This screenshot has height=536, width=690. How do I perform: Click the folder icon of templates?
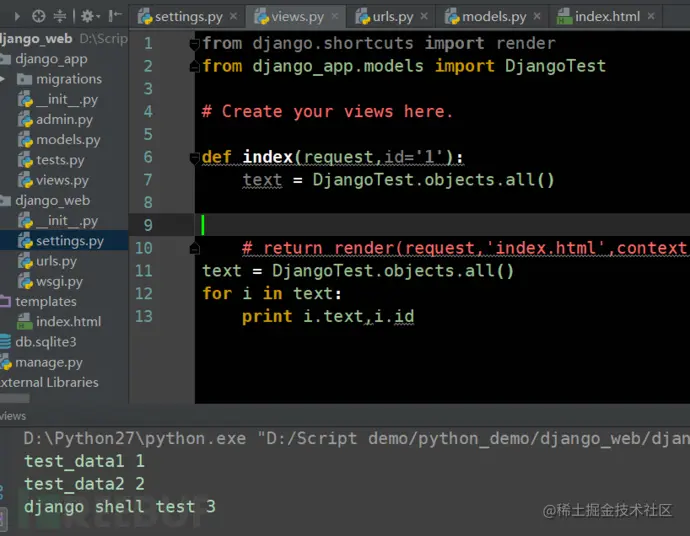[5, 301]
